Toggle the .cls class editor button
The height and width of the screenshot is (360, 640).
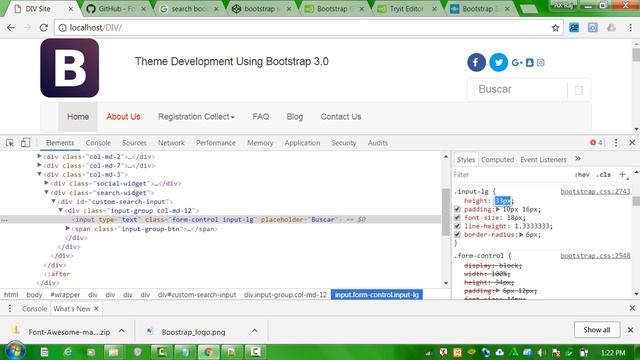(x=603, y=175)
